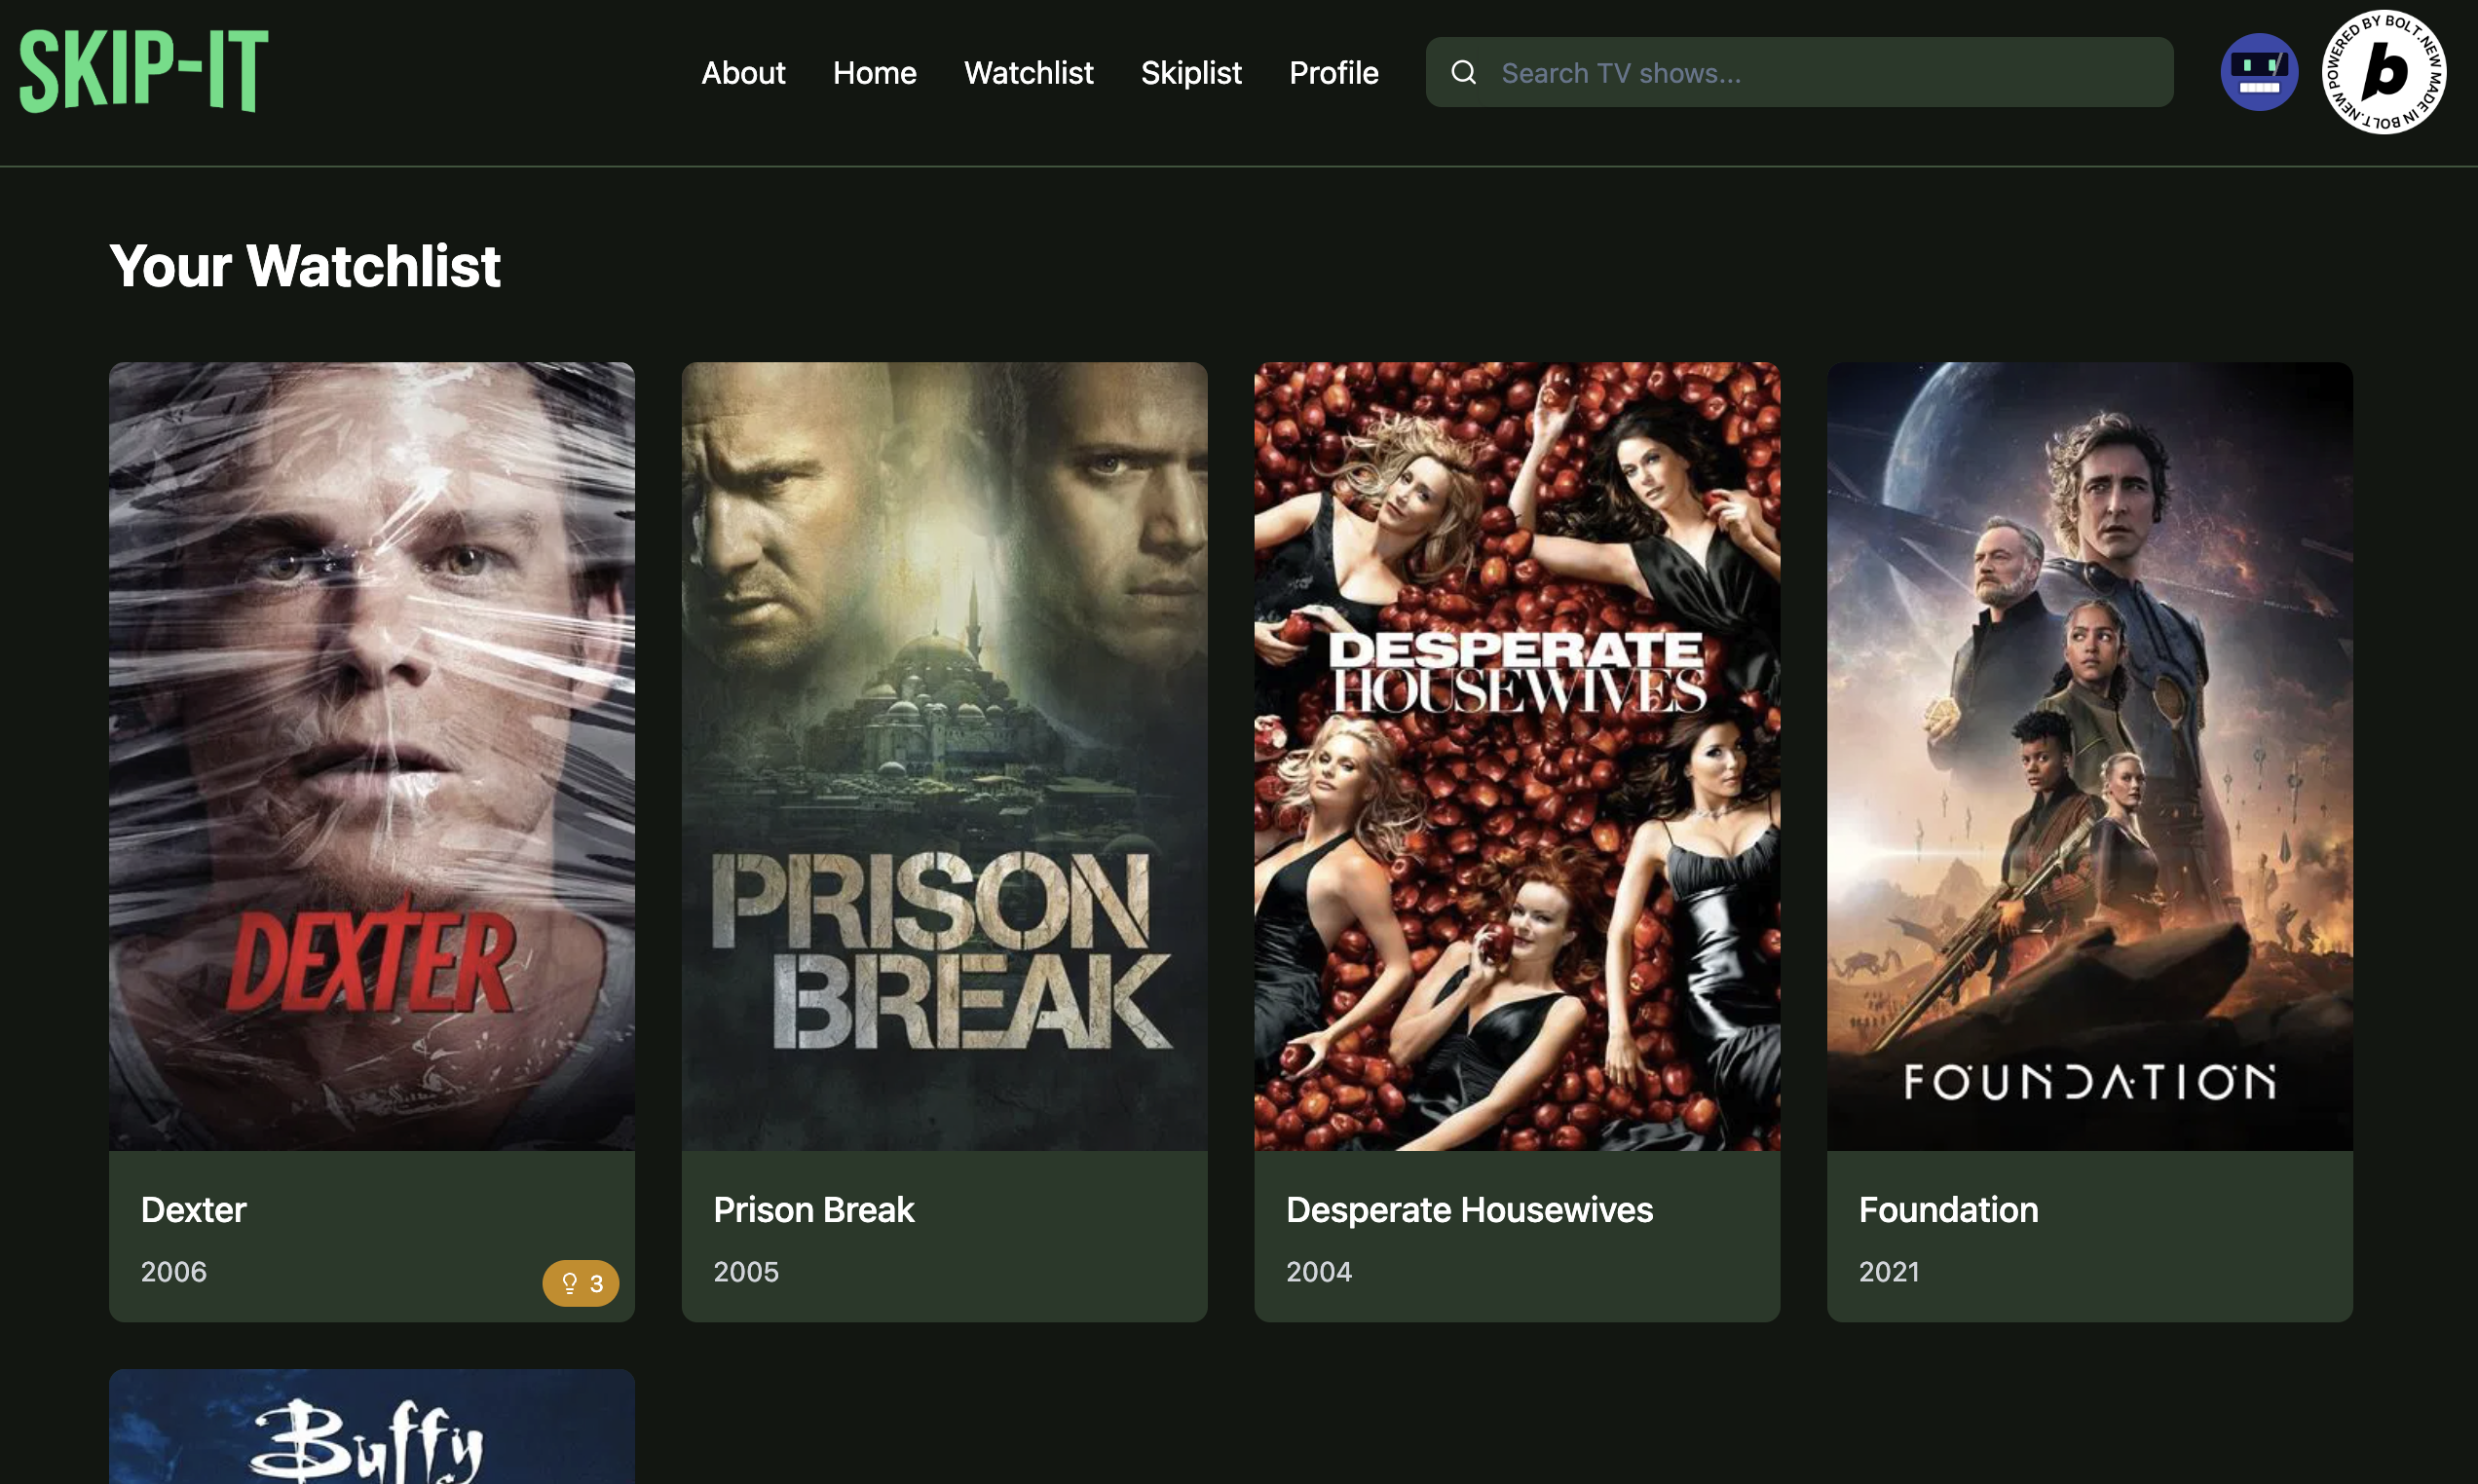
Task: Open the Watchlist nav link
Action: point(1028,73)
